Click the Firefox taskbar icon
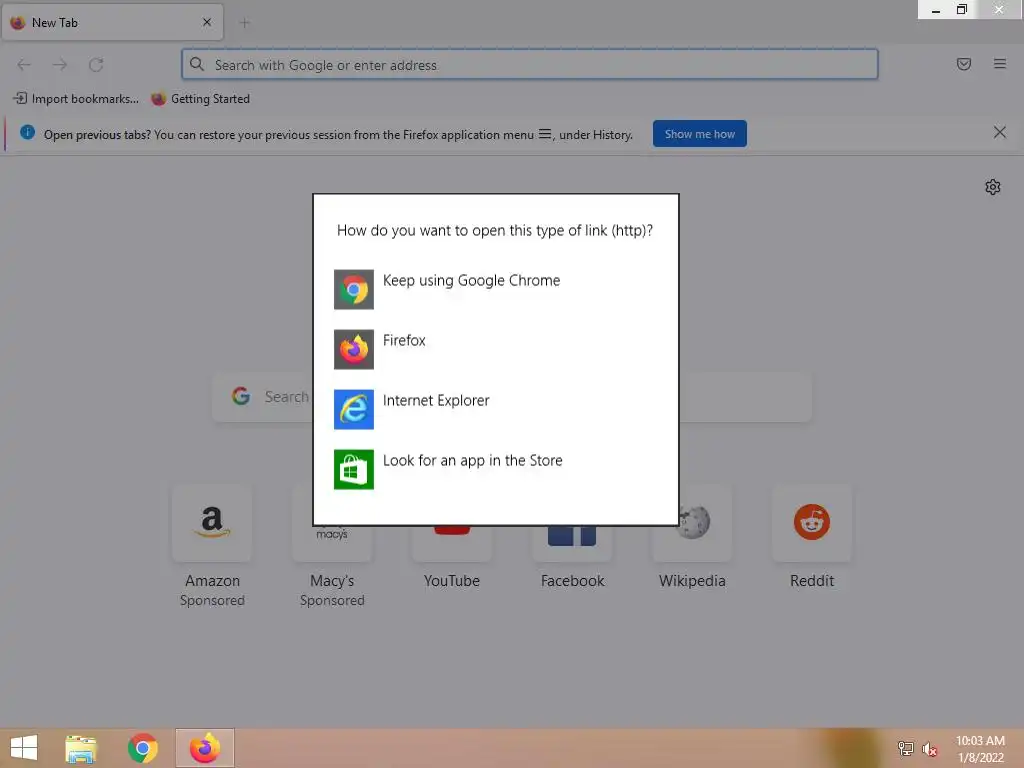Viewport: 1024px width, 768px height. (x=204, y=748)
